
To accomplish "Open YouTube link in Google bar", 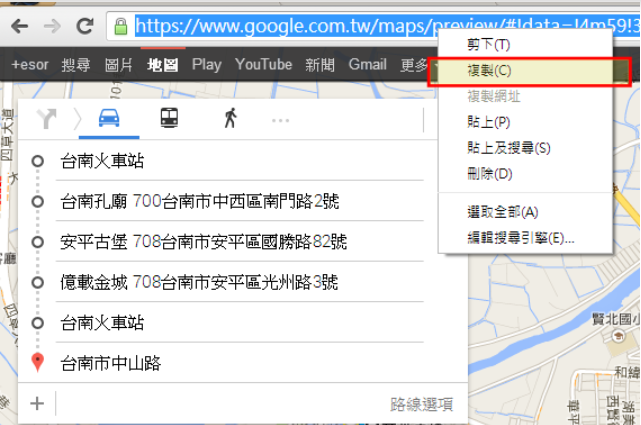I will pos(264,65).
